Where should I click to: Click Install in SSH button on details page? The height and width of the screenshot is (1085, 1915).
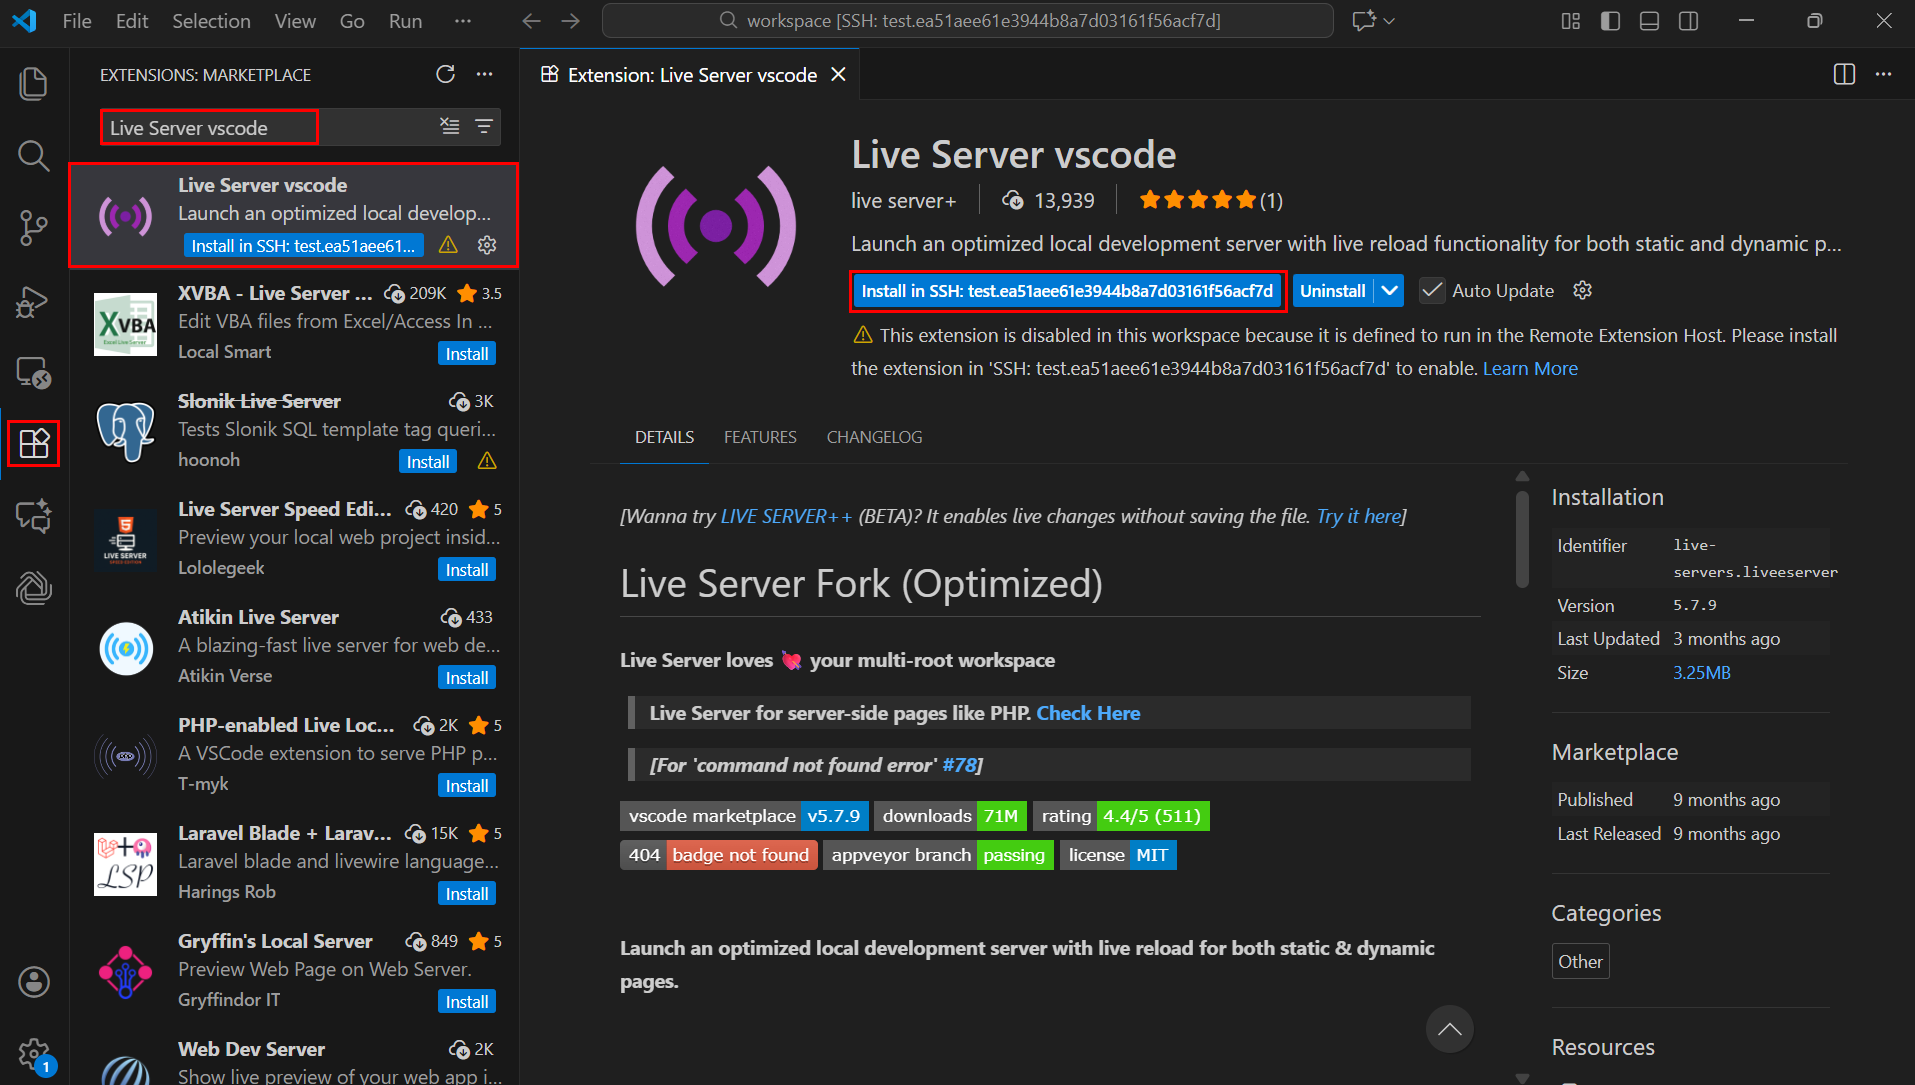[x=1067, y=291]
